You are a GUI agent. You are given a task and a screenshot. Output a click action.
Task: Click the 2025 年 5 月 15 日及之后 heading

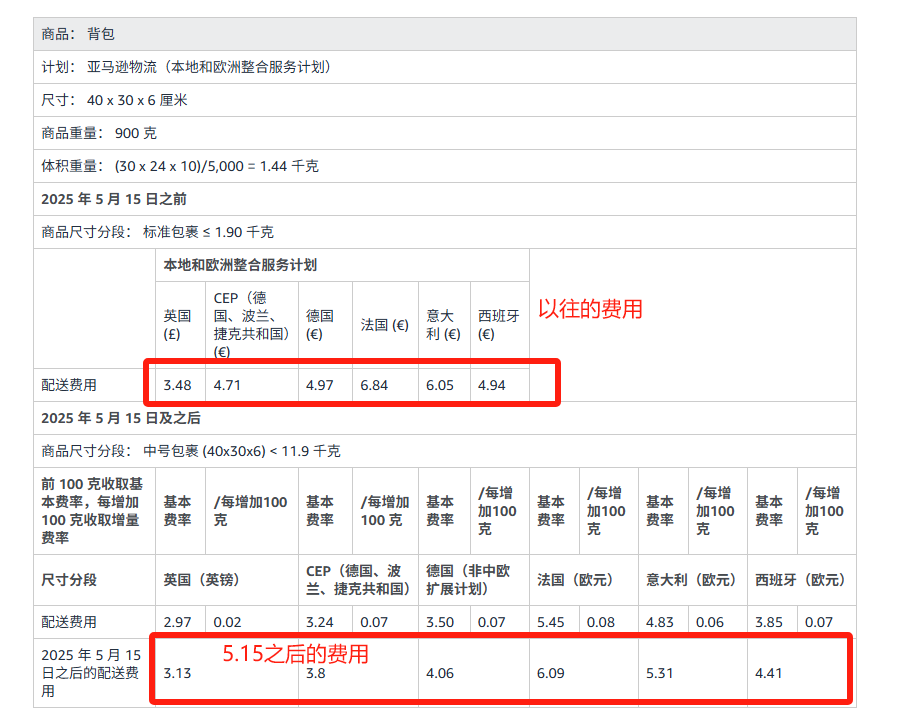click(x=121, y=418)
